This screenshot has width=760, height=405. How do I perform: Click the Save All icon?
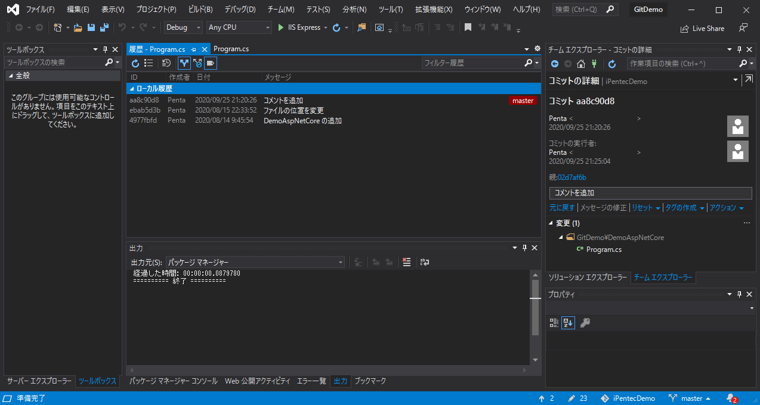click(104, 28)
